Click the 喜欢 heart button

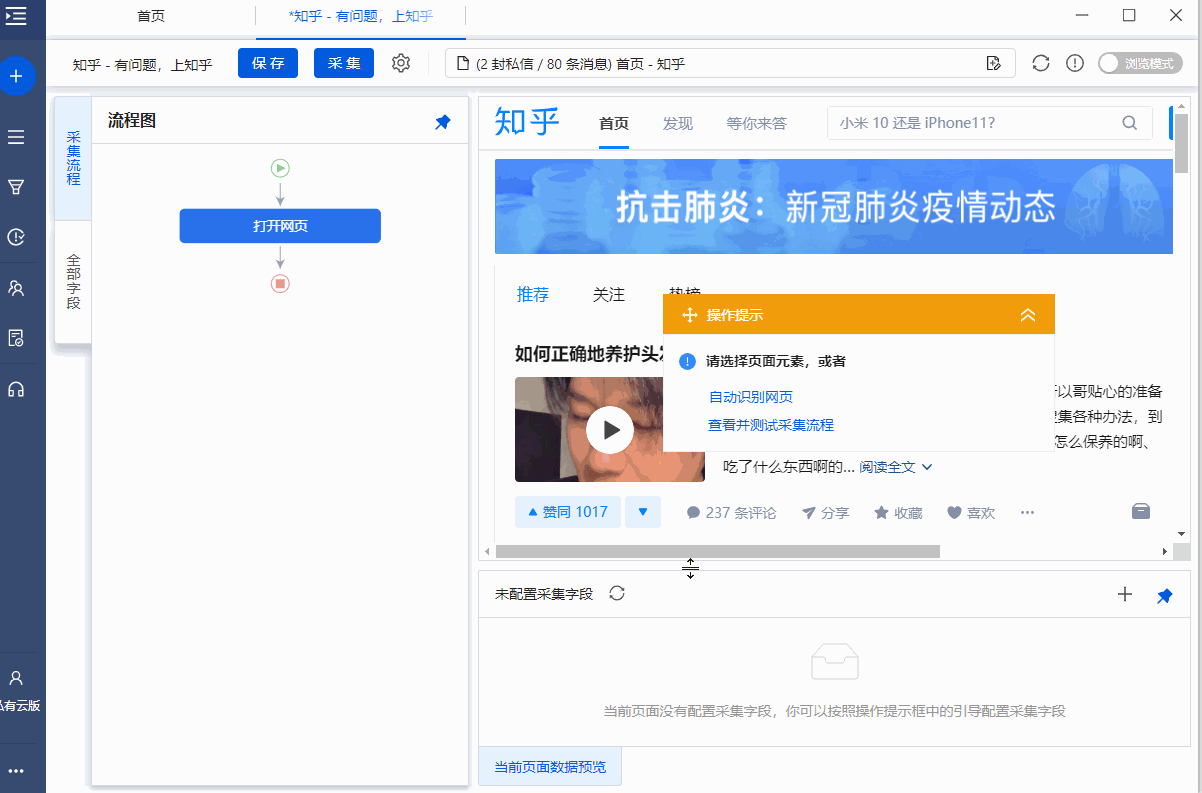coord(971,513)
